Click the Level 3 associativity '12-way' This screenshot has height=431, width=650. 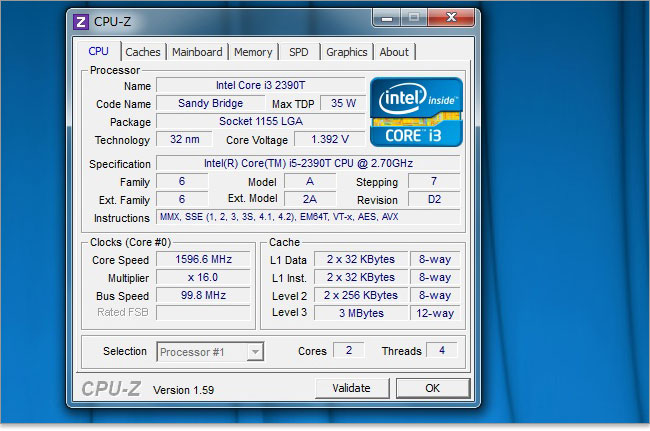point(435,313)
